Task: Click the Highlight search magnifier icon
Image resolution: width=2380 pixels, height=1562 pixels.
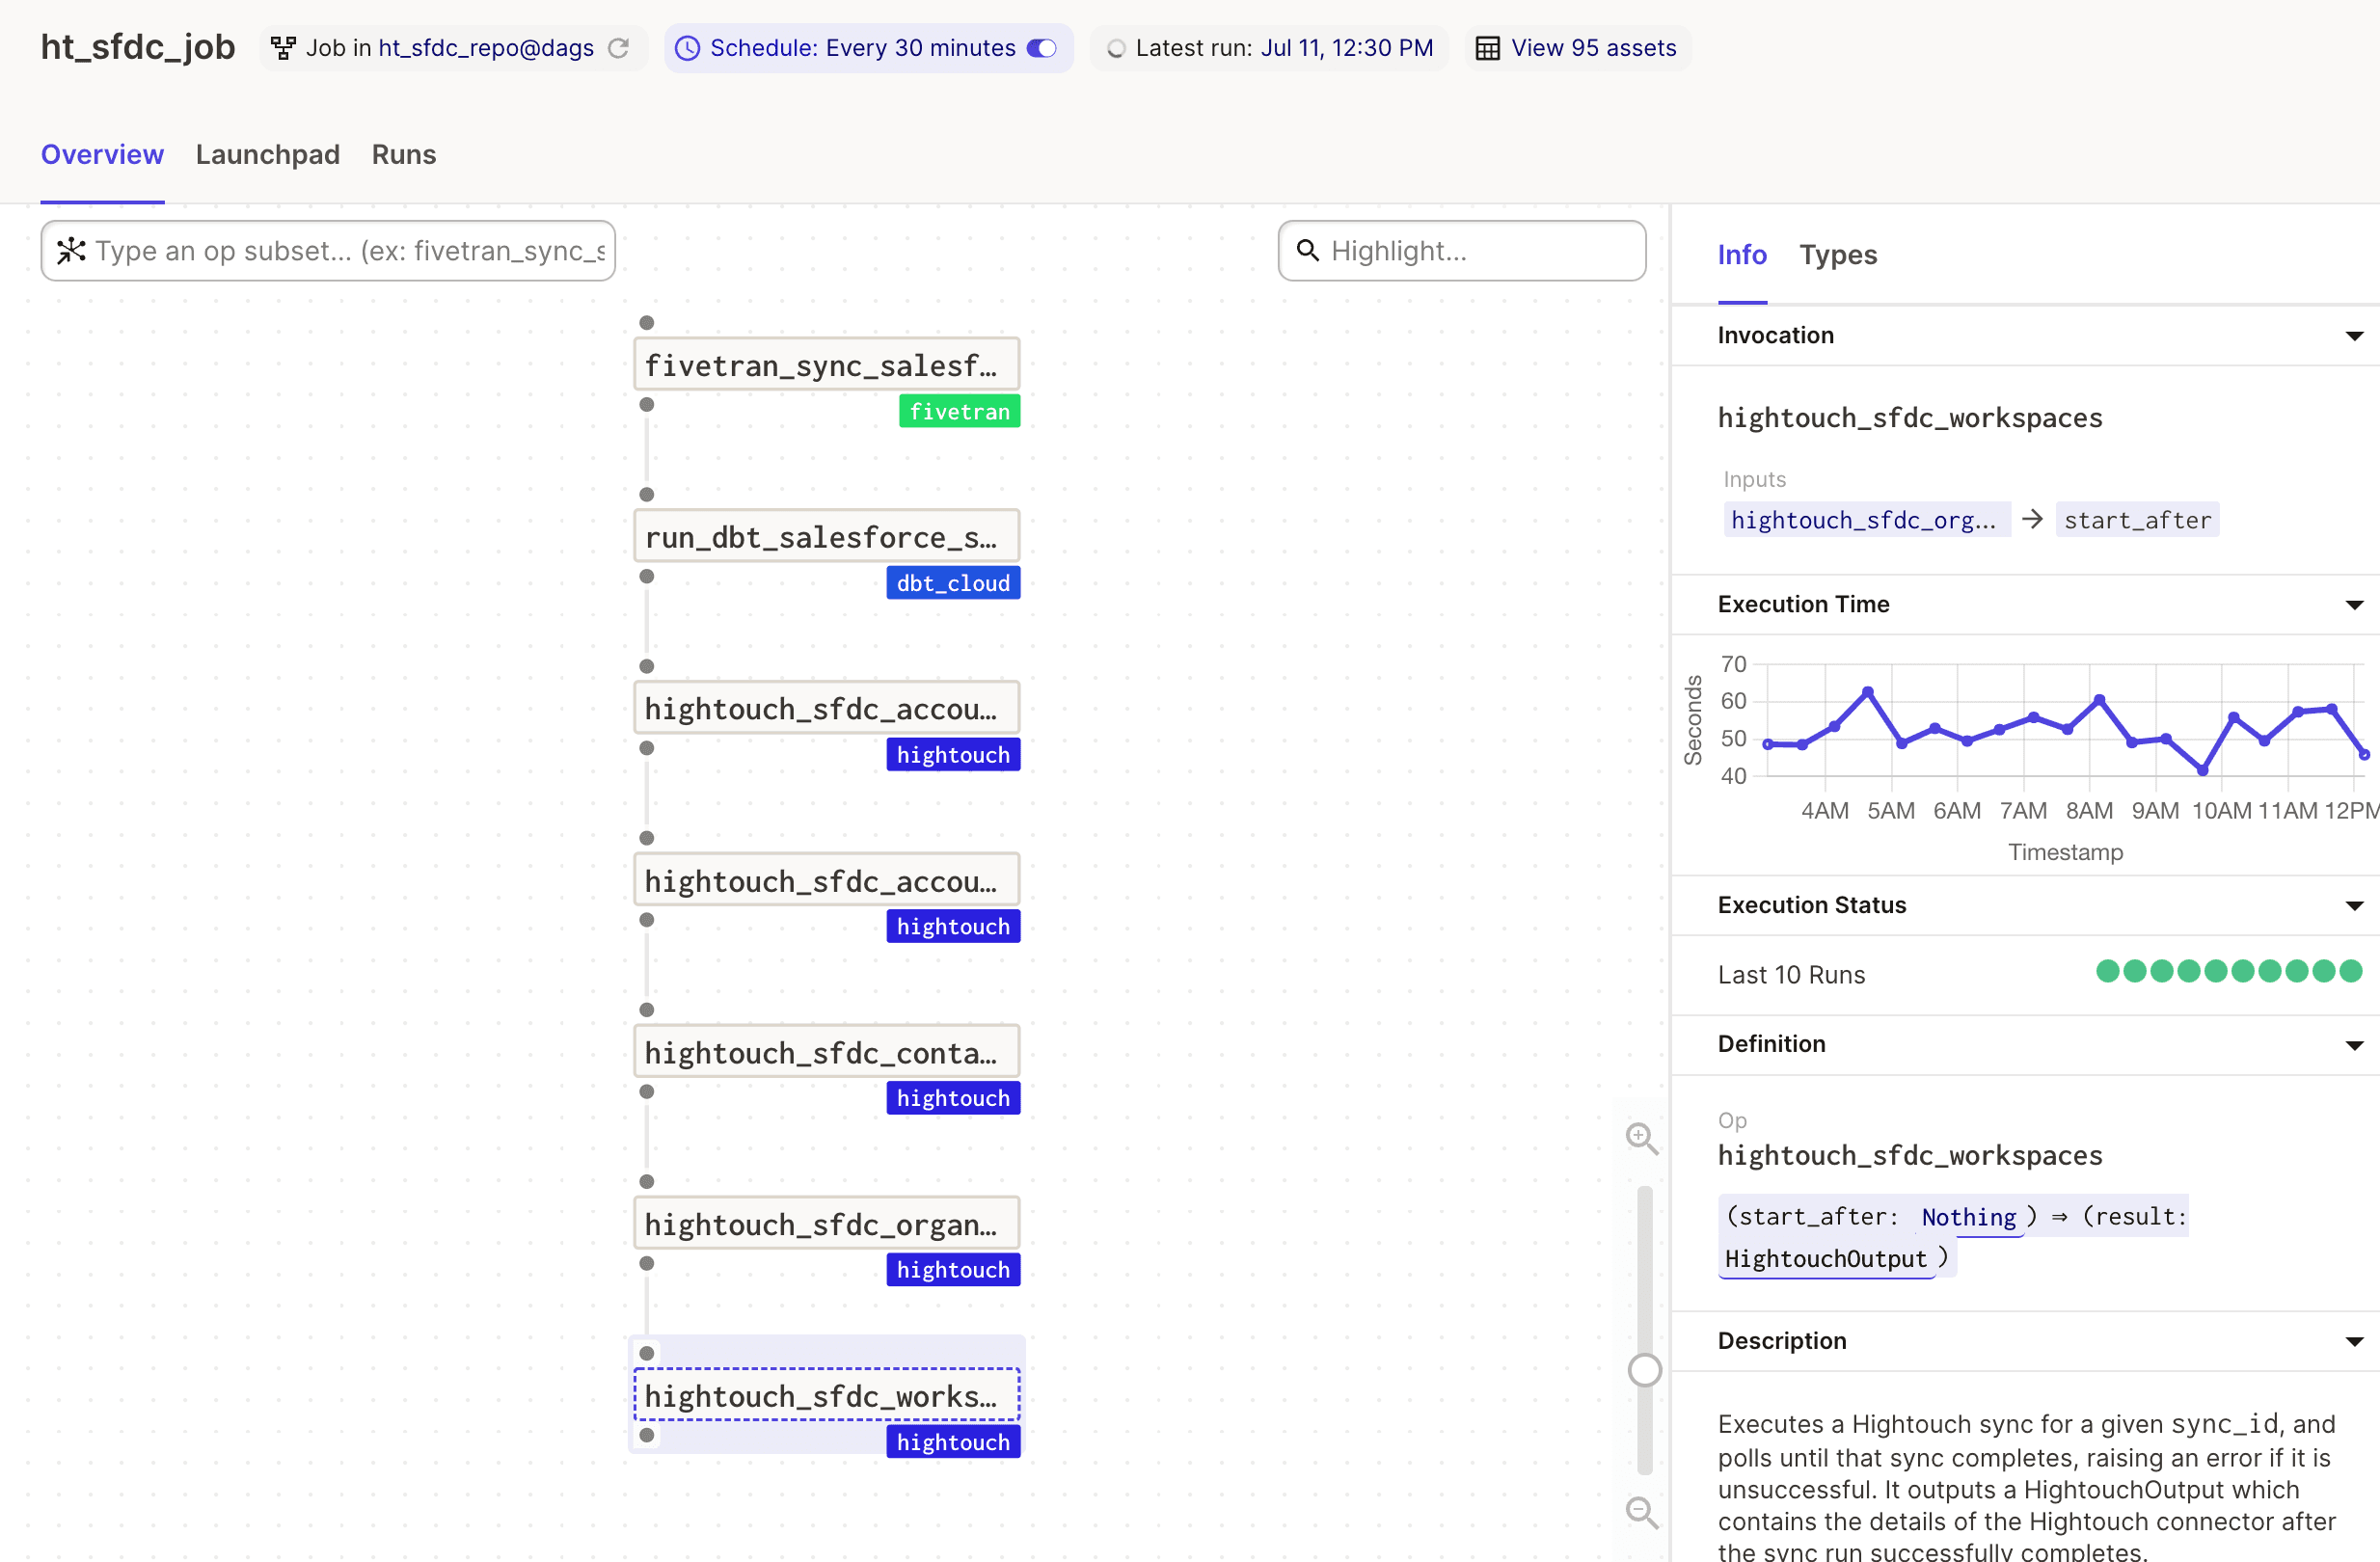Action: [x=1307, y=251]
